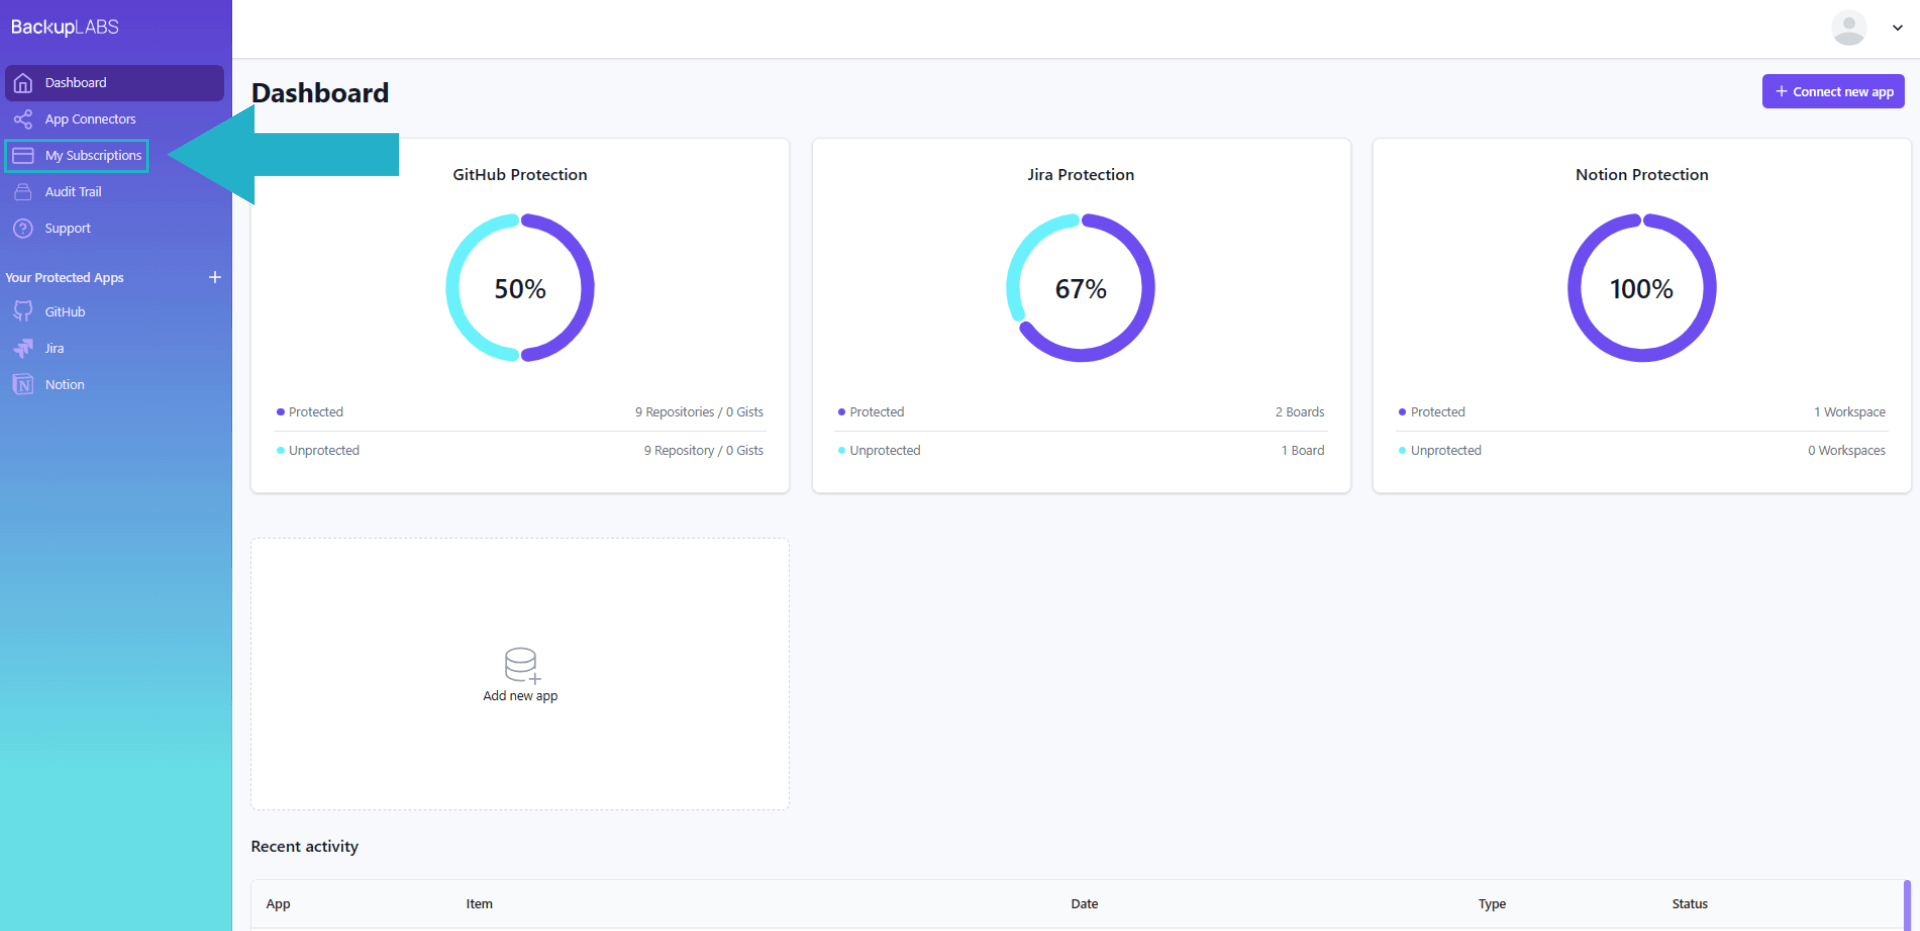Click the '1 Workspace' text
The image size is (1920, 931).
(1850, 412)
